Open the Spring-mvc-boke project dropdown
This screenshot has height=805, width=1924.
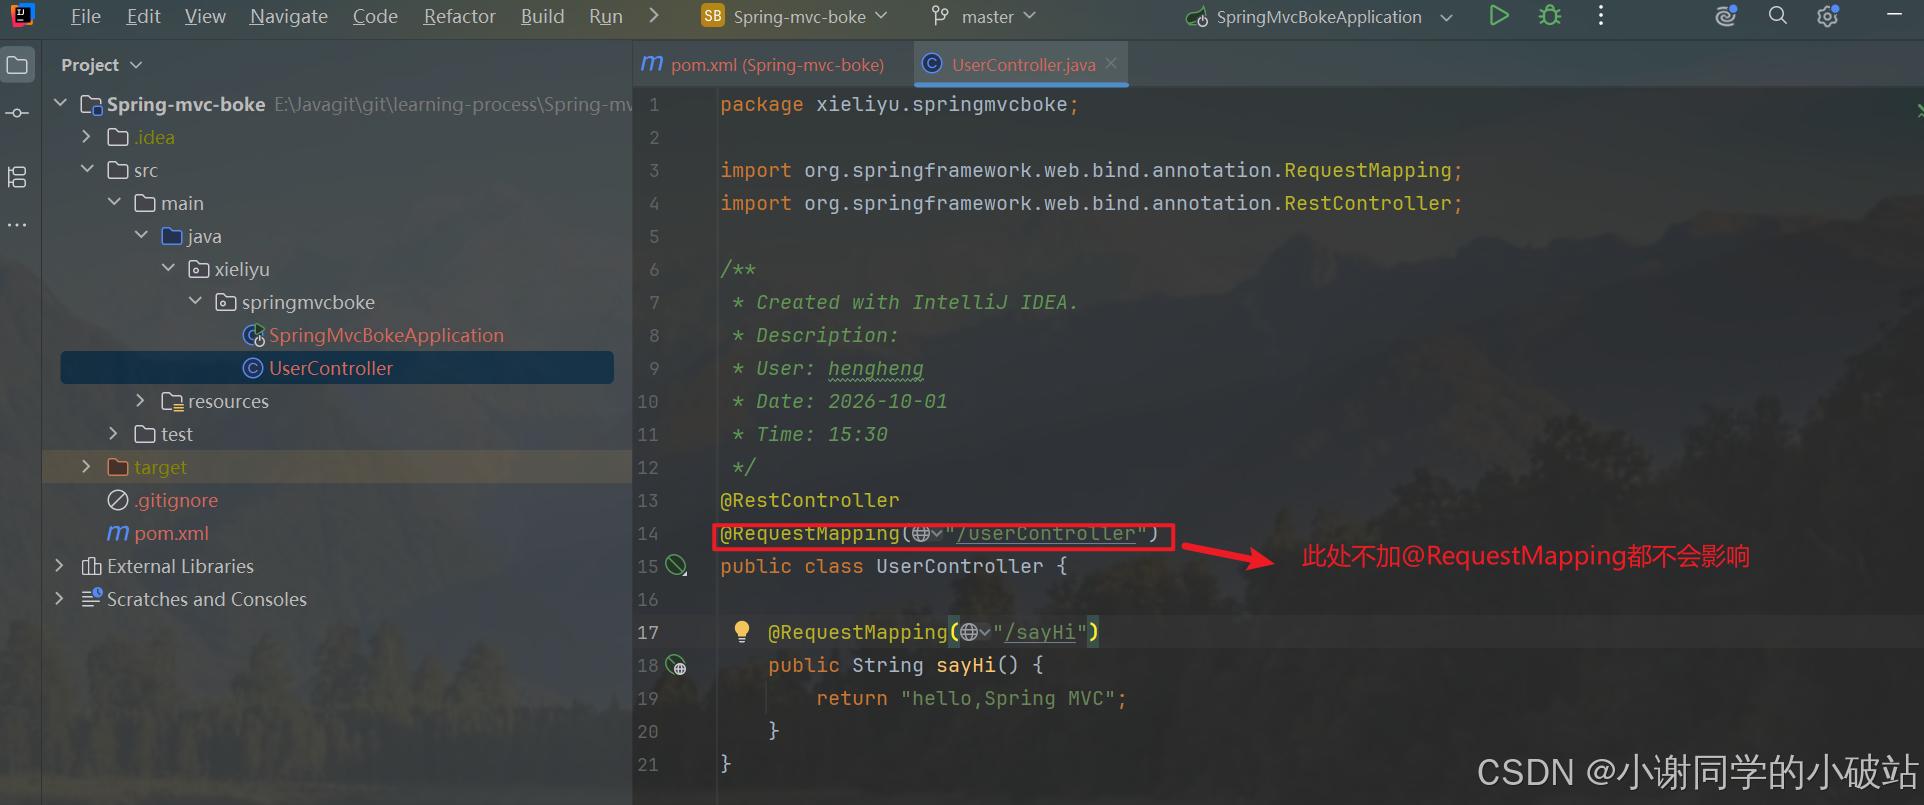coord(795,16)
